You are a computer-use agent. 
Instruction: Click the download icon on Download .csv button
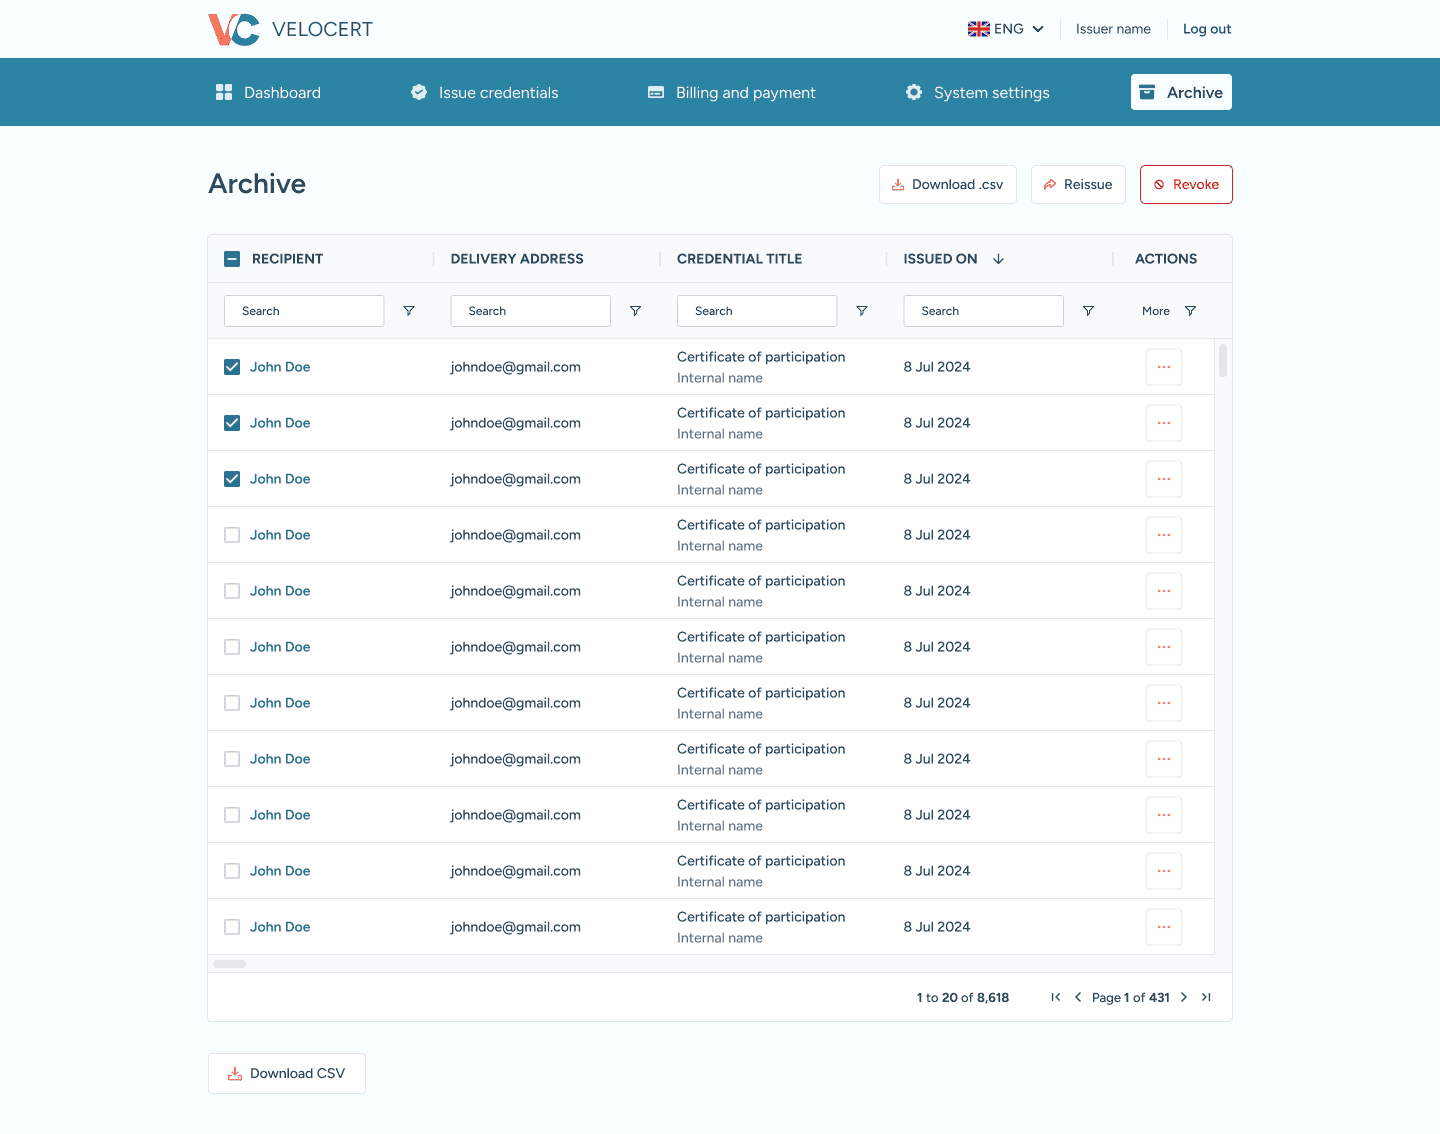click(898, 184)
